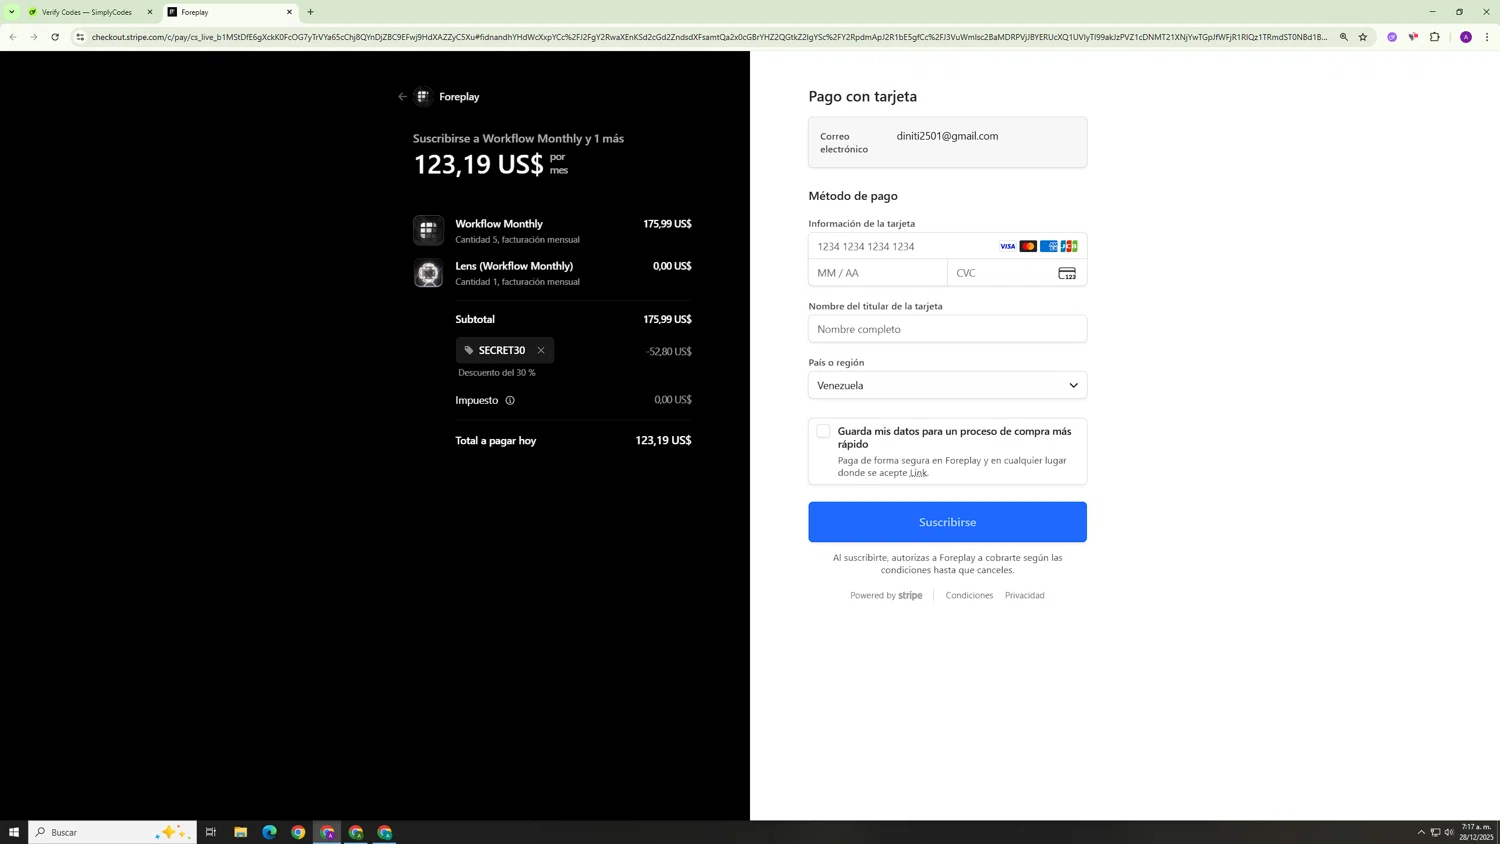Click the Nombre completo cardholder field
Viewport: 1500px width, 844px height.
tap(947, 329)
